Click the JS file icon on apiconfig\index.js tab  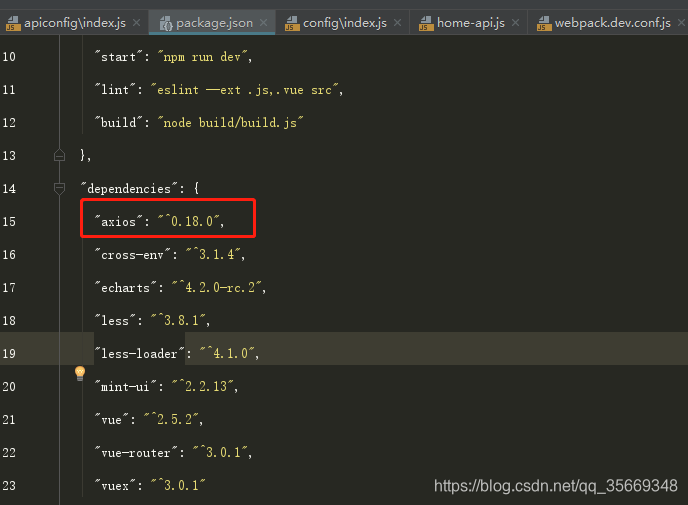(x=13, y=23)
